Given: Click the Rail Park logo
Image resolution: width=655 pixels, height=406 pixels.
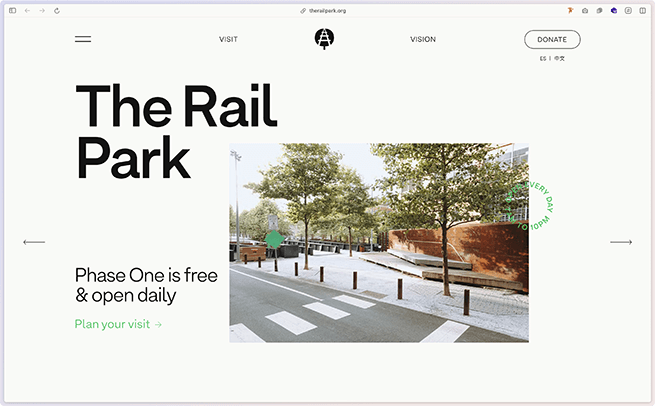Looking at the screenshot, I should click(324, 39).
